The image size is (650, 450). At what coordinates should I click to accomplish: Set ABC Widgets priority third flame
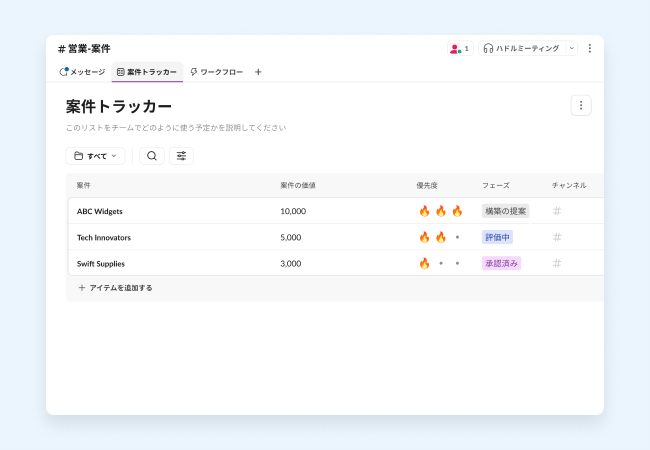[457, 211]
